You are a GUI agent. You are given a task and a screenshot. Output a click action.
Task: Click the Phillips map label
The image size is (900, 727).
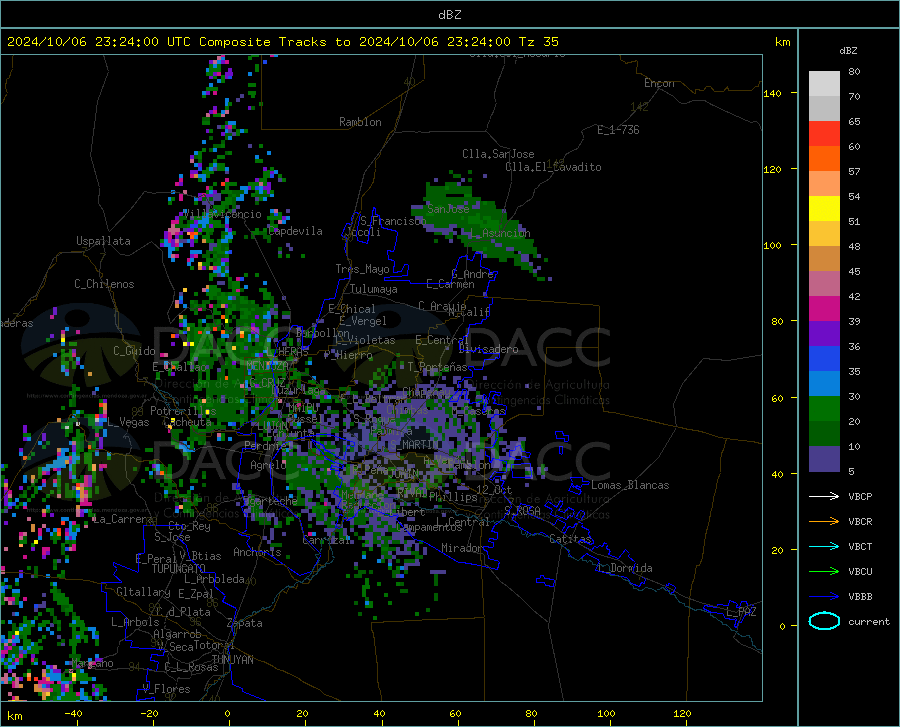click(453, 497)
